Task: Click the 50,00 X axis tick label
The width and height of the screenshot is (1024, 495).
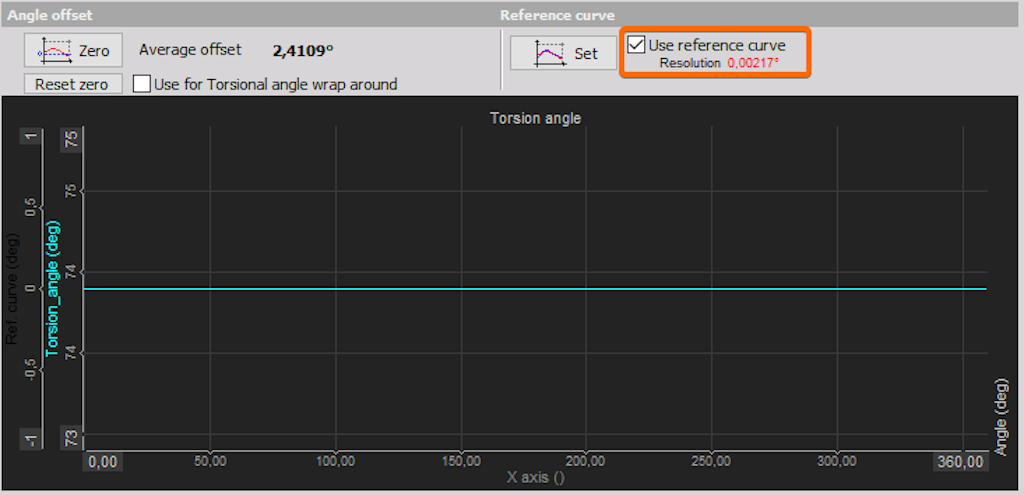Action: pos(210,462)
